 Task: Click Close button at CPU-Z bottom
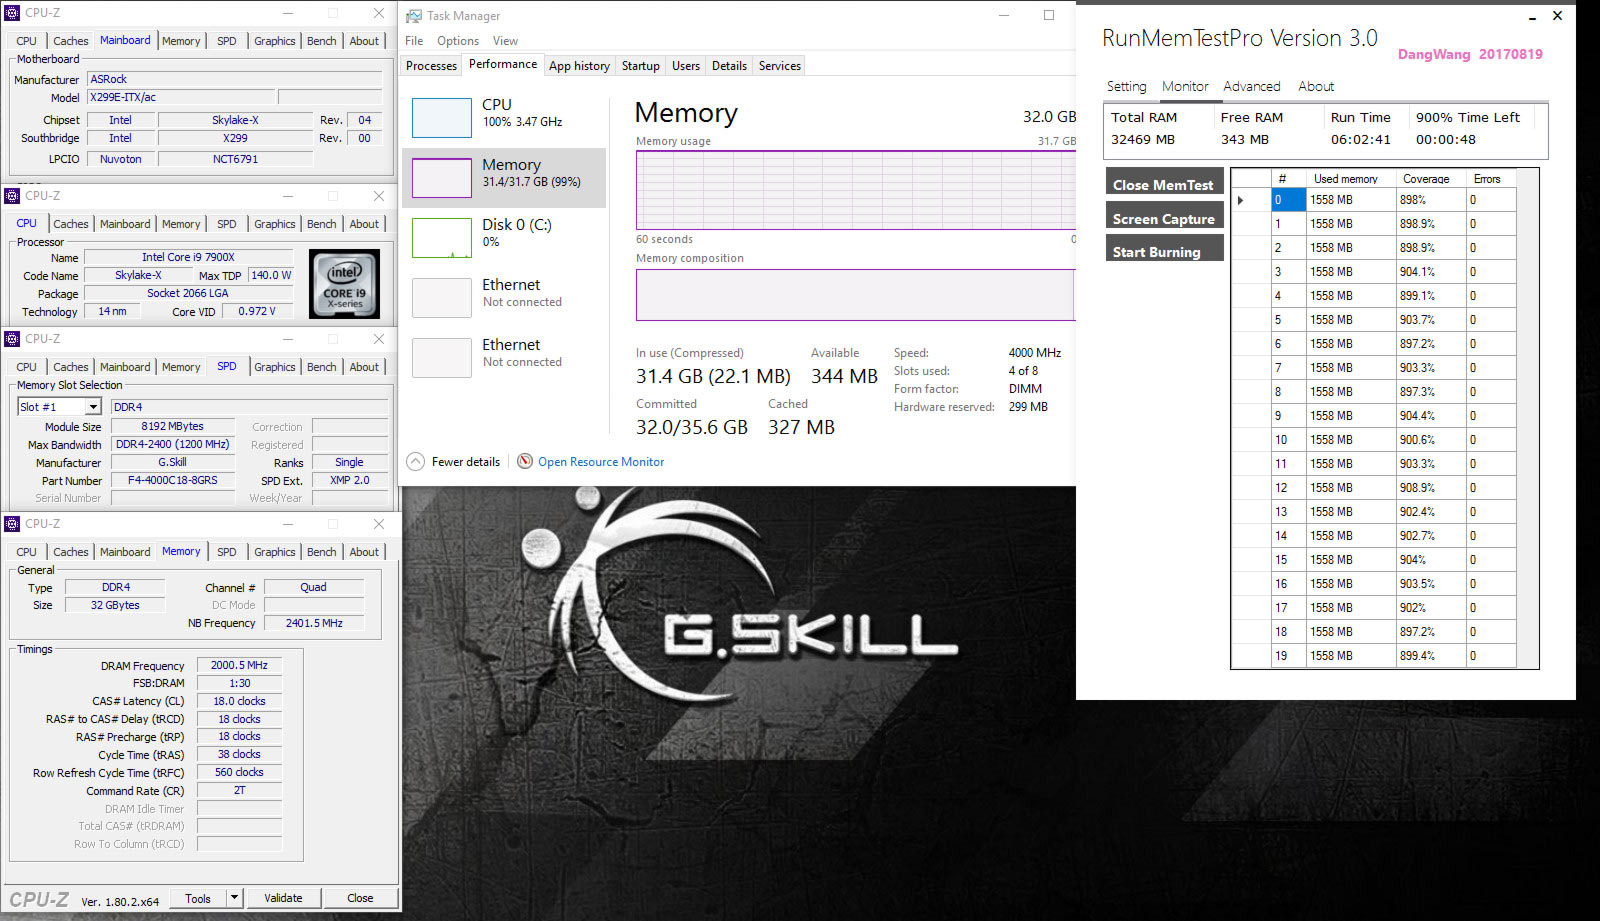click(x=360, y=898)
